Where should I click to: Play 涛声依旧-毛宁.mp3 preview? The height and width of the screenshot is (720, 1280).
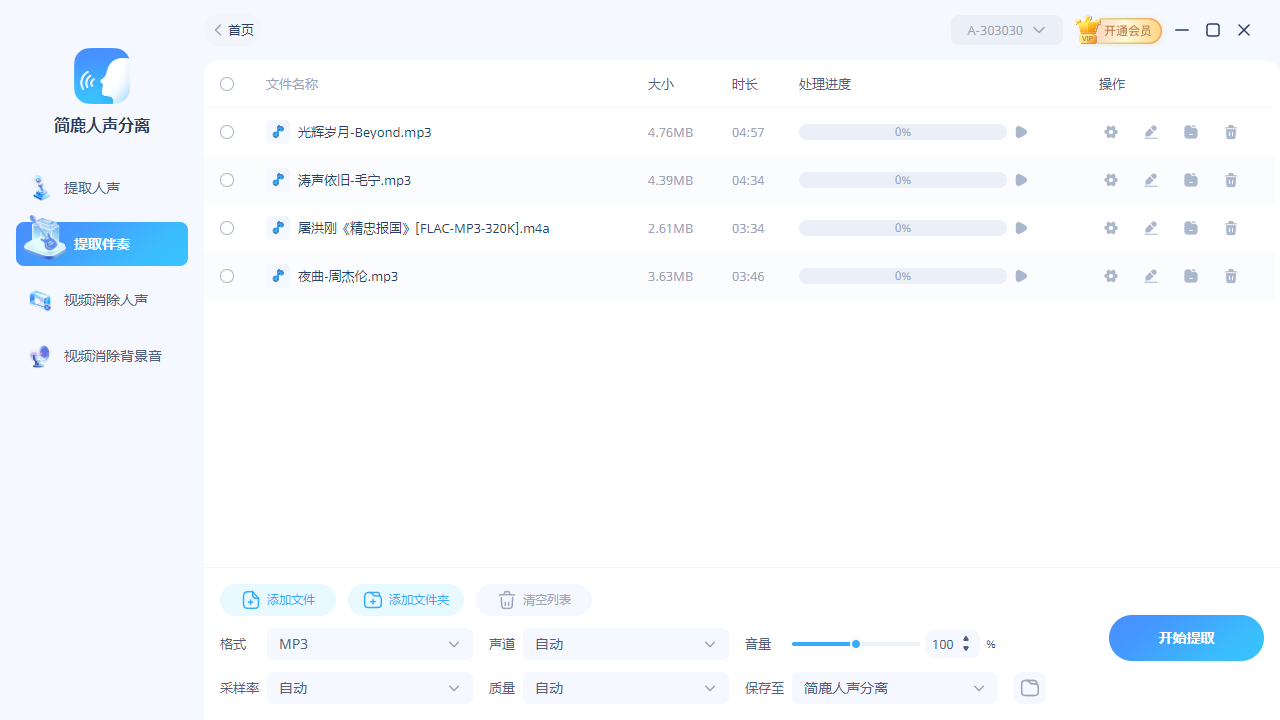[1021, 180]
